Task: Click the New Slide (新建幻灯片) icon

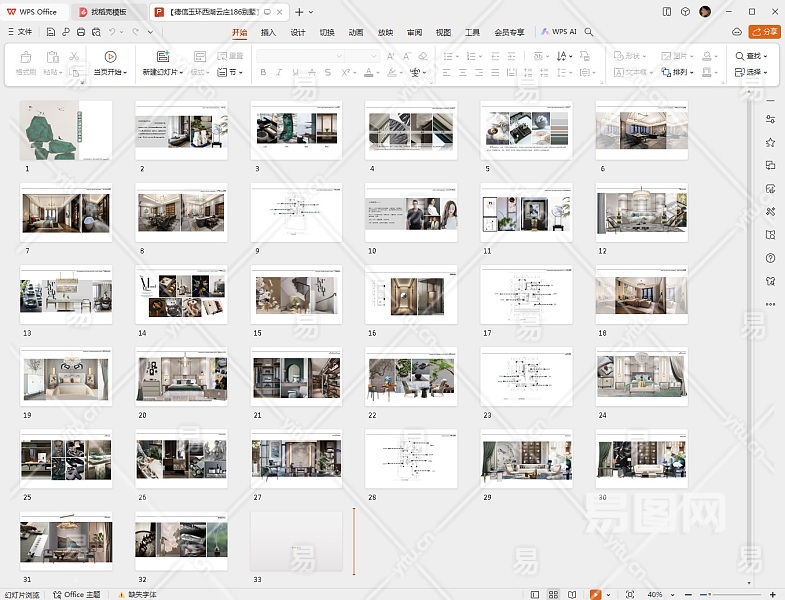Action: (x=162, y=57)
